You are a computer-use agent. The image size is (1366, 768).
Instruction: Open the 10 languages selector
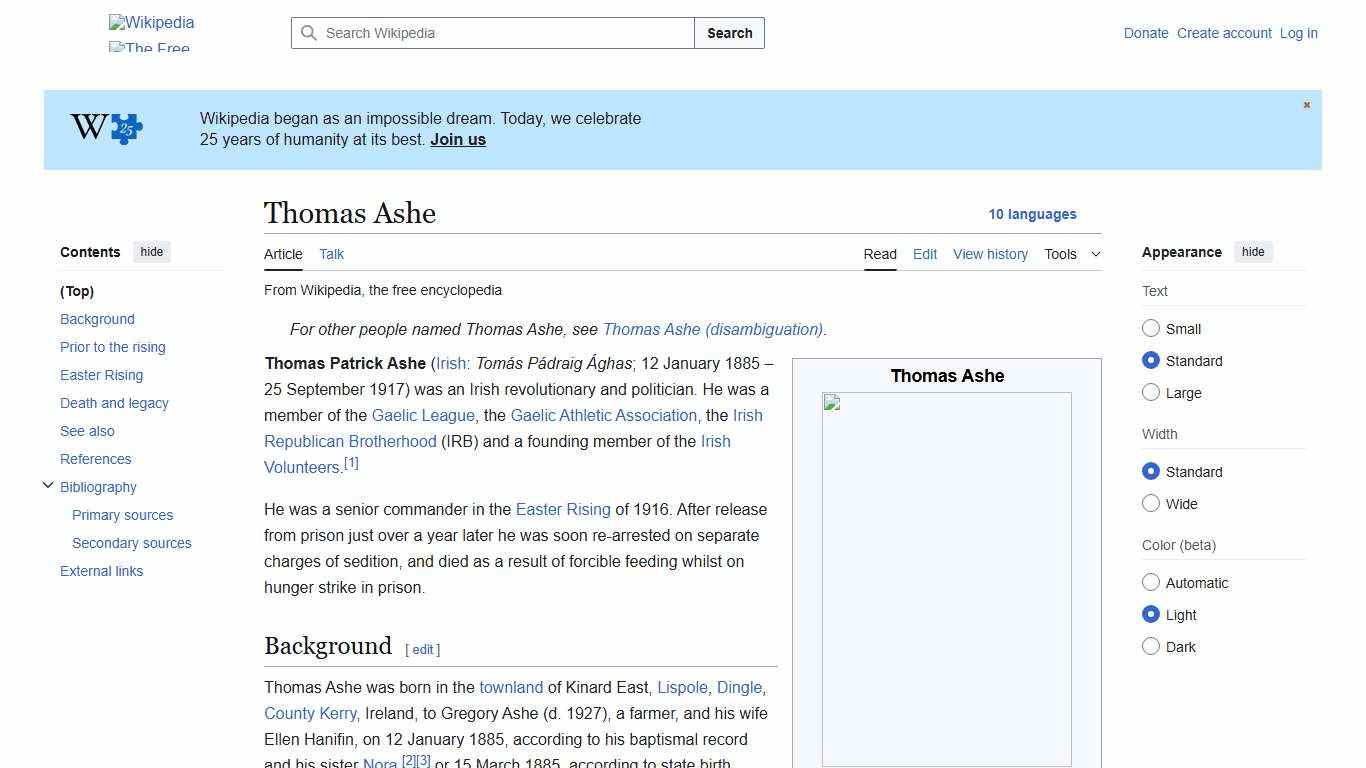pos(1033,214)
